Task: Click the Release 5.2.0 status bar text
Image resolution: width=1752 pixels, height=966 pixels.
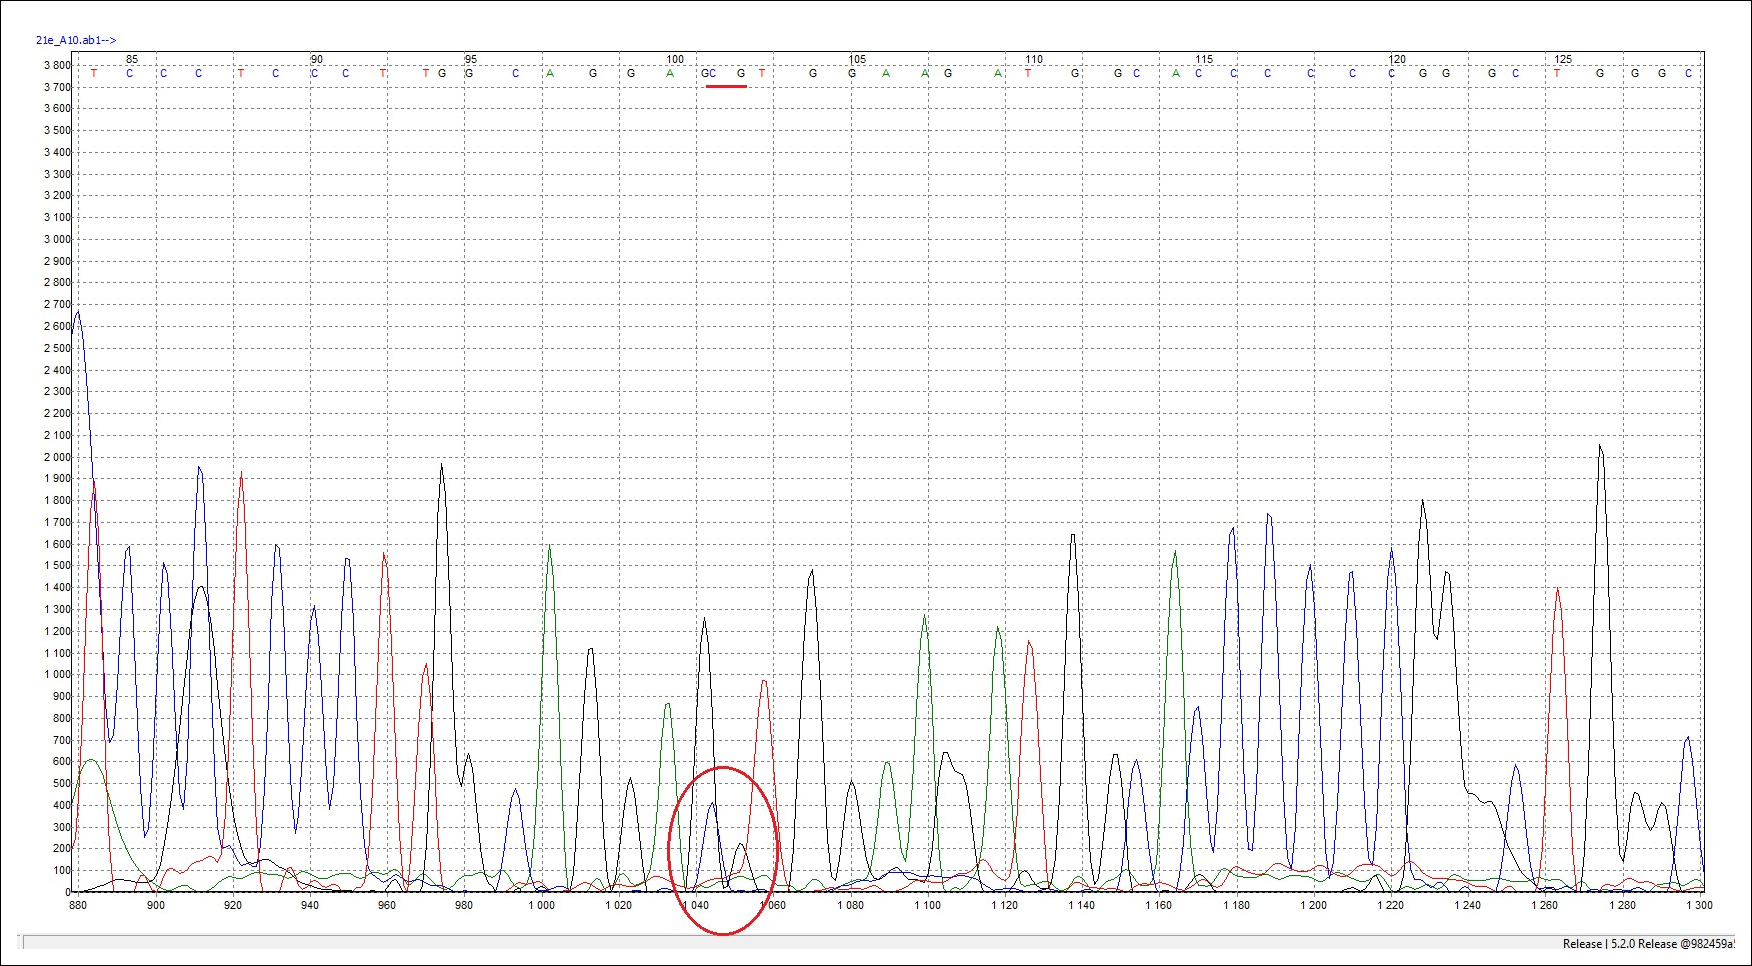Action: 1648,943
